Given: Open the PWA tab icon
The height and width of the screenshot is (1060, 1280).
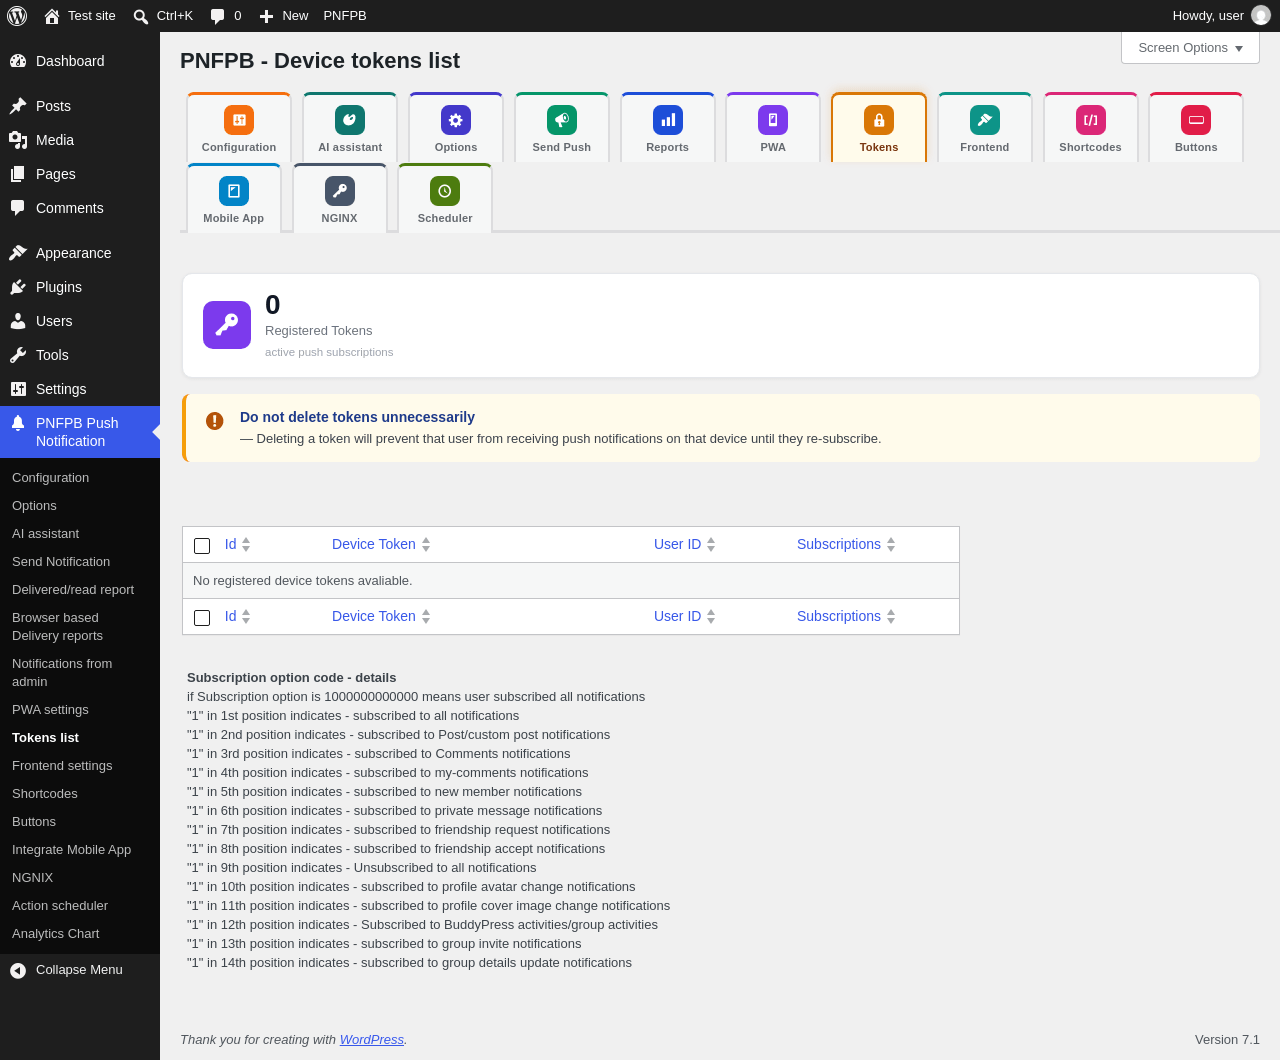Looking at the screenshot, I should click(773, 120).
